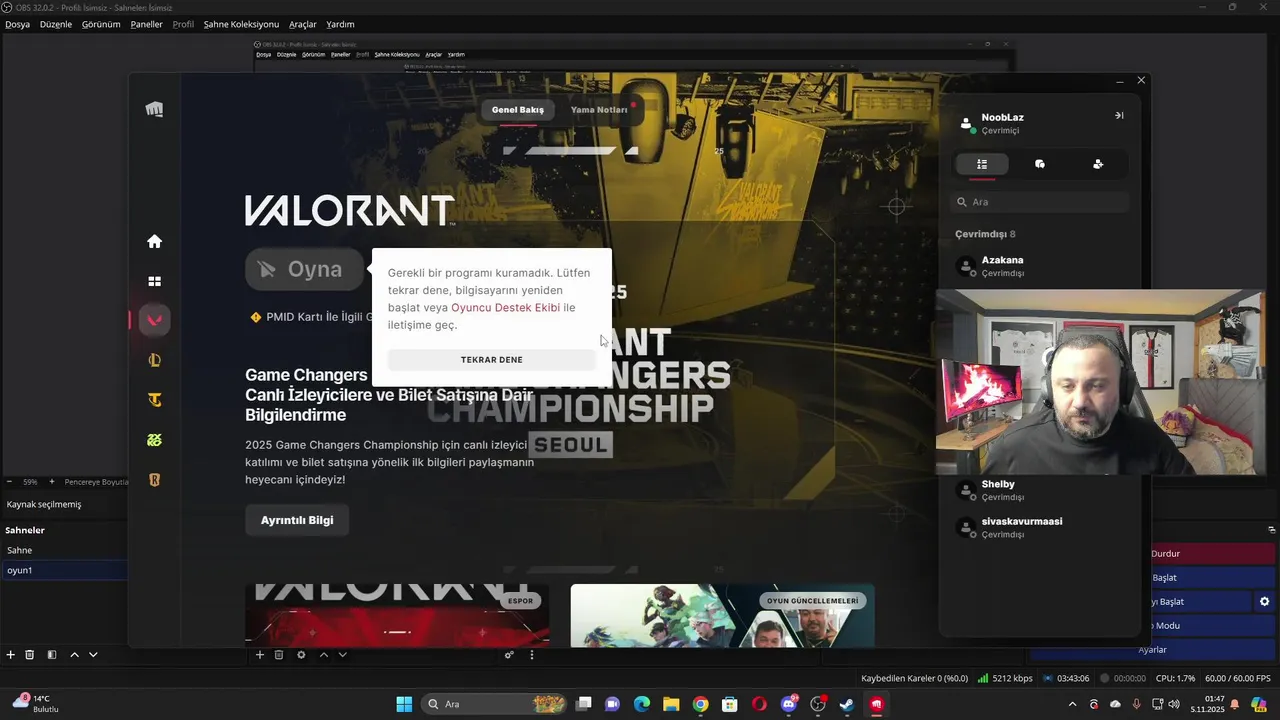Click the PMID Kartı İle İlgili notice
Screen dimensions: 1280x720
coord(311,317)
